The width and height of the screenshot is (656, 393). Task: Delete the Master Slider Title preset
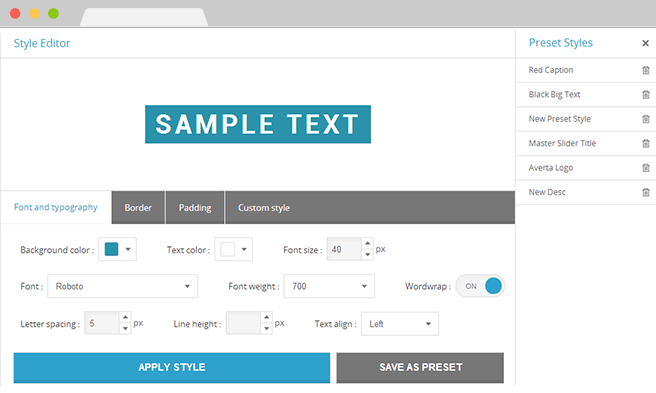tap(646, 144)
